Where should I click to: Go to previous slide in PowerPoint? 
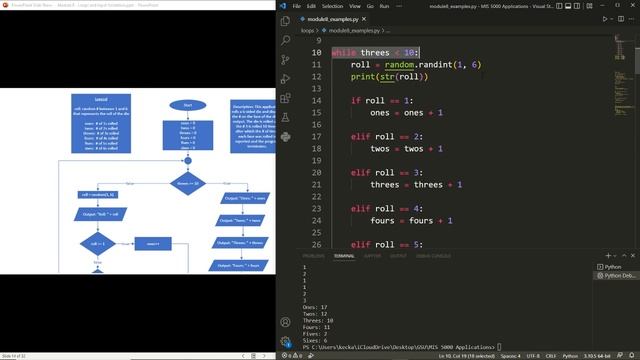point(243,356)
